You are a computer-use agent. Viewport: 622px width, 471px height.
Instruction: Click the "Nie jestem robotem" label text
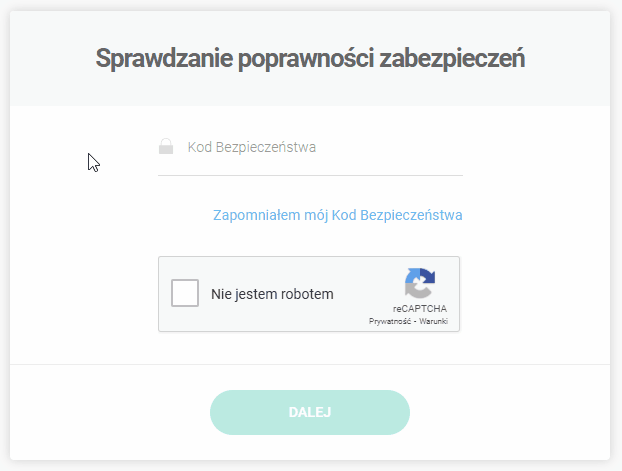pos(272,295)
